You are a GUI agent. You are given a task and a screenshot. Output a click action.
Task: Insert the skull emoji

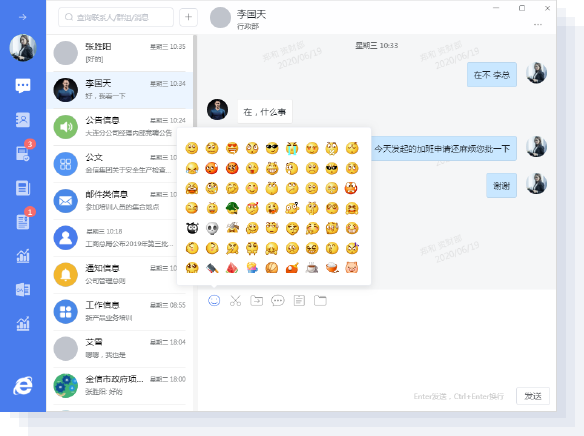pyautogui.click(x=212, y=228)
